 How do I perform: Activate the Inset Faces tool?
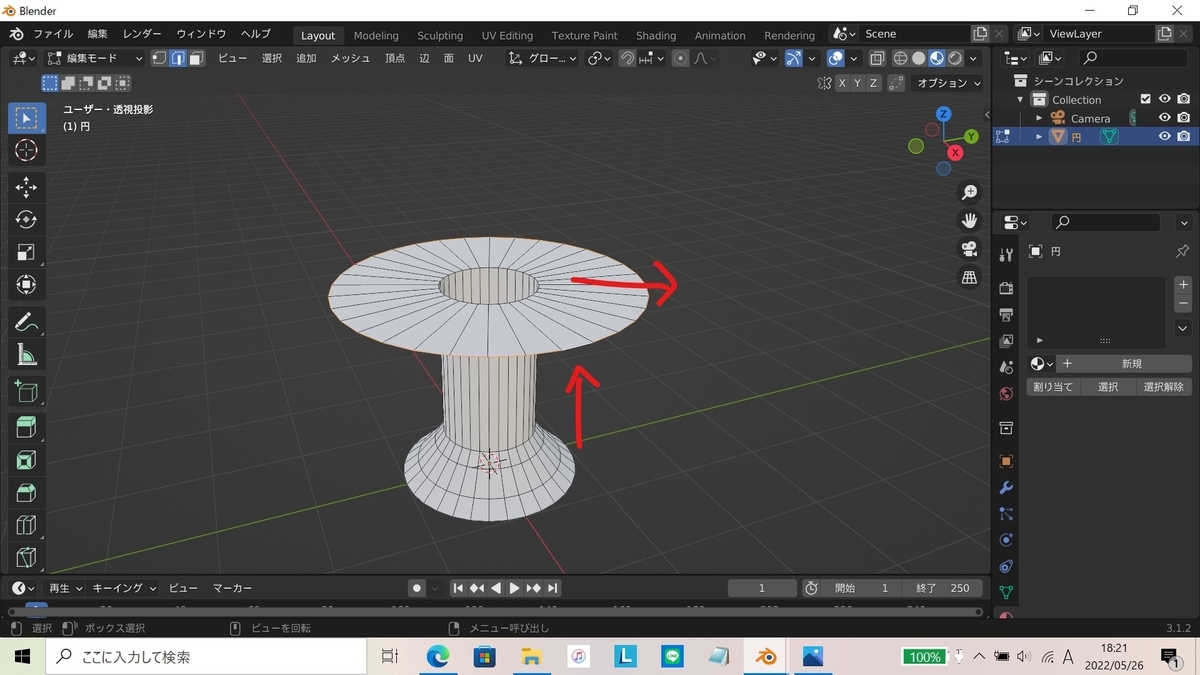(x=27, y=460)
